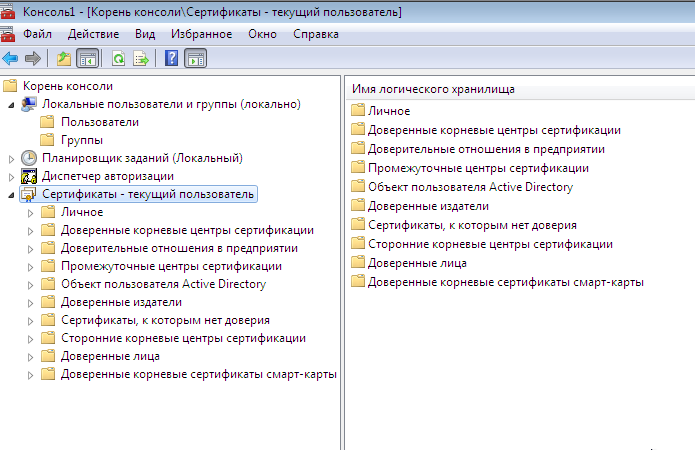This screenshot has height=450, width=695.
Task: Click the Export list toolbar icon
Action: click(x=141, y=59)
